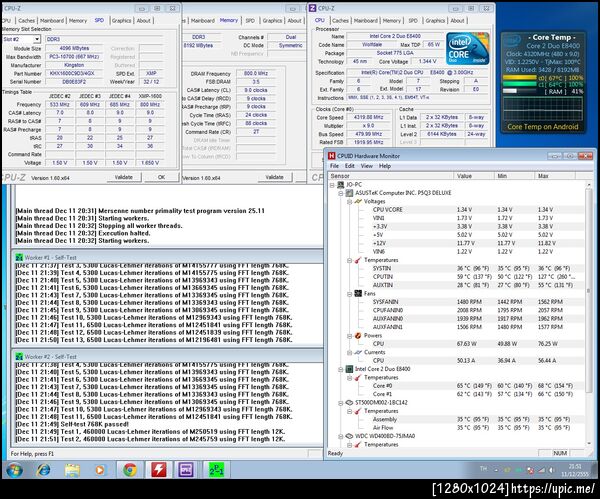
Task: Select the CPUTIN temperature row
Action: (455, 277)
